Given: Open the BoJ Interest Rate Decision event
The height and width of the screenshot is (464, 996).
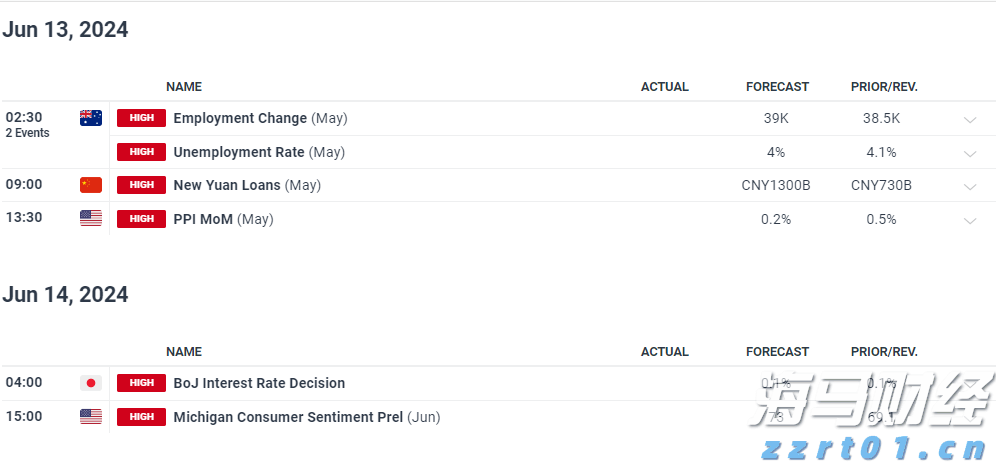Looking at the screenshot, I should click(x=259, y=383).
